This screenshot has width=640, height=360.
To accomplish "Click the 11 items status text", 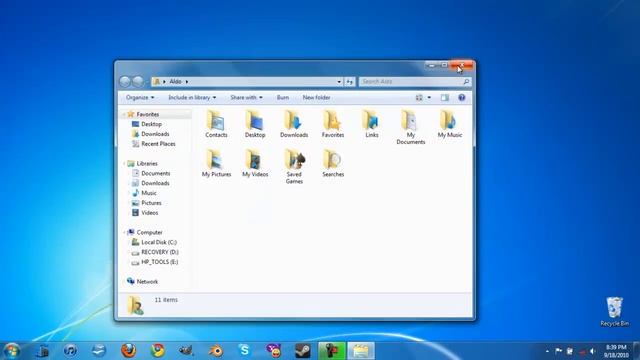I will point(166,300).
